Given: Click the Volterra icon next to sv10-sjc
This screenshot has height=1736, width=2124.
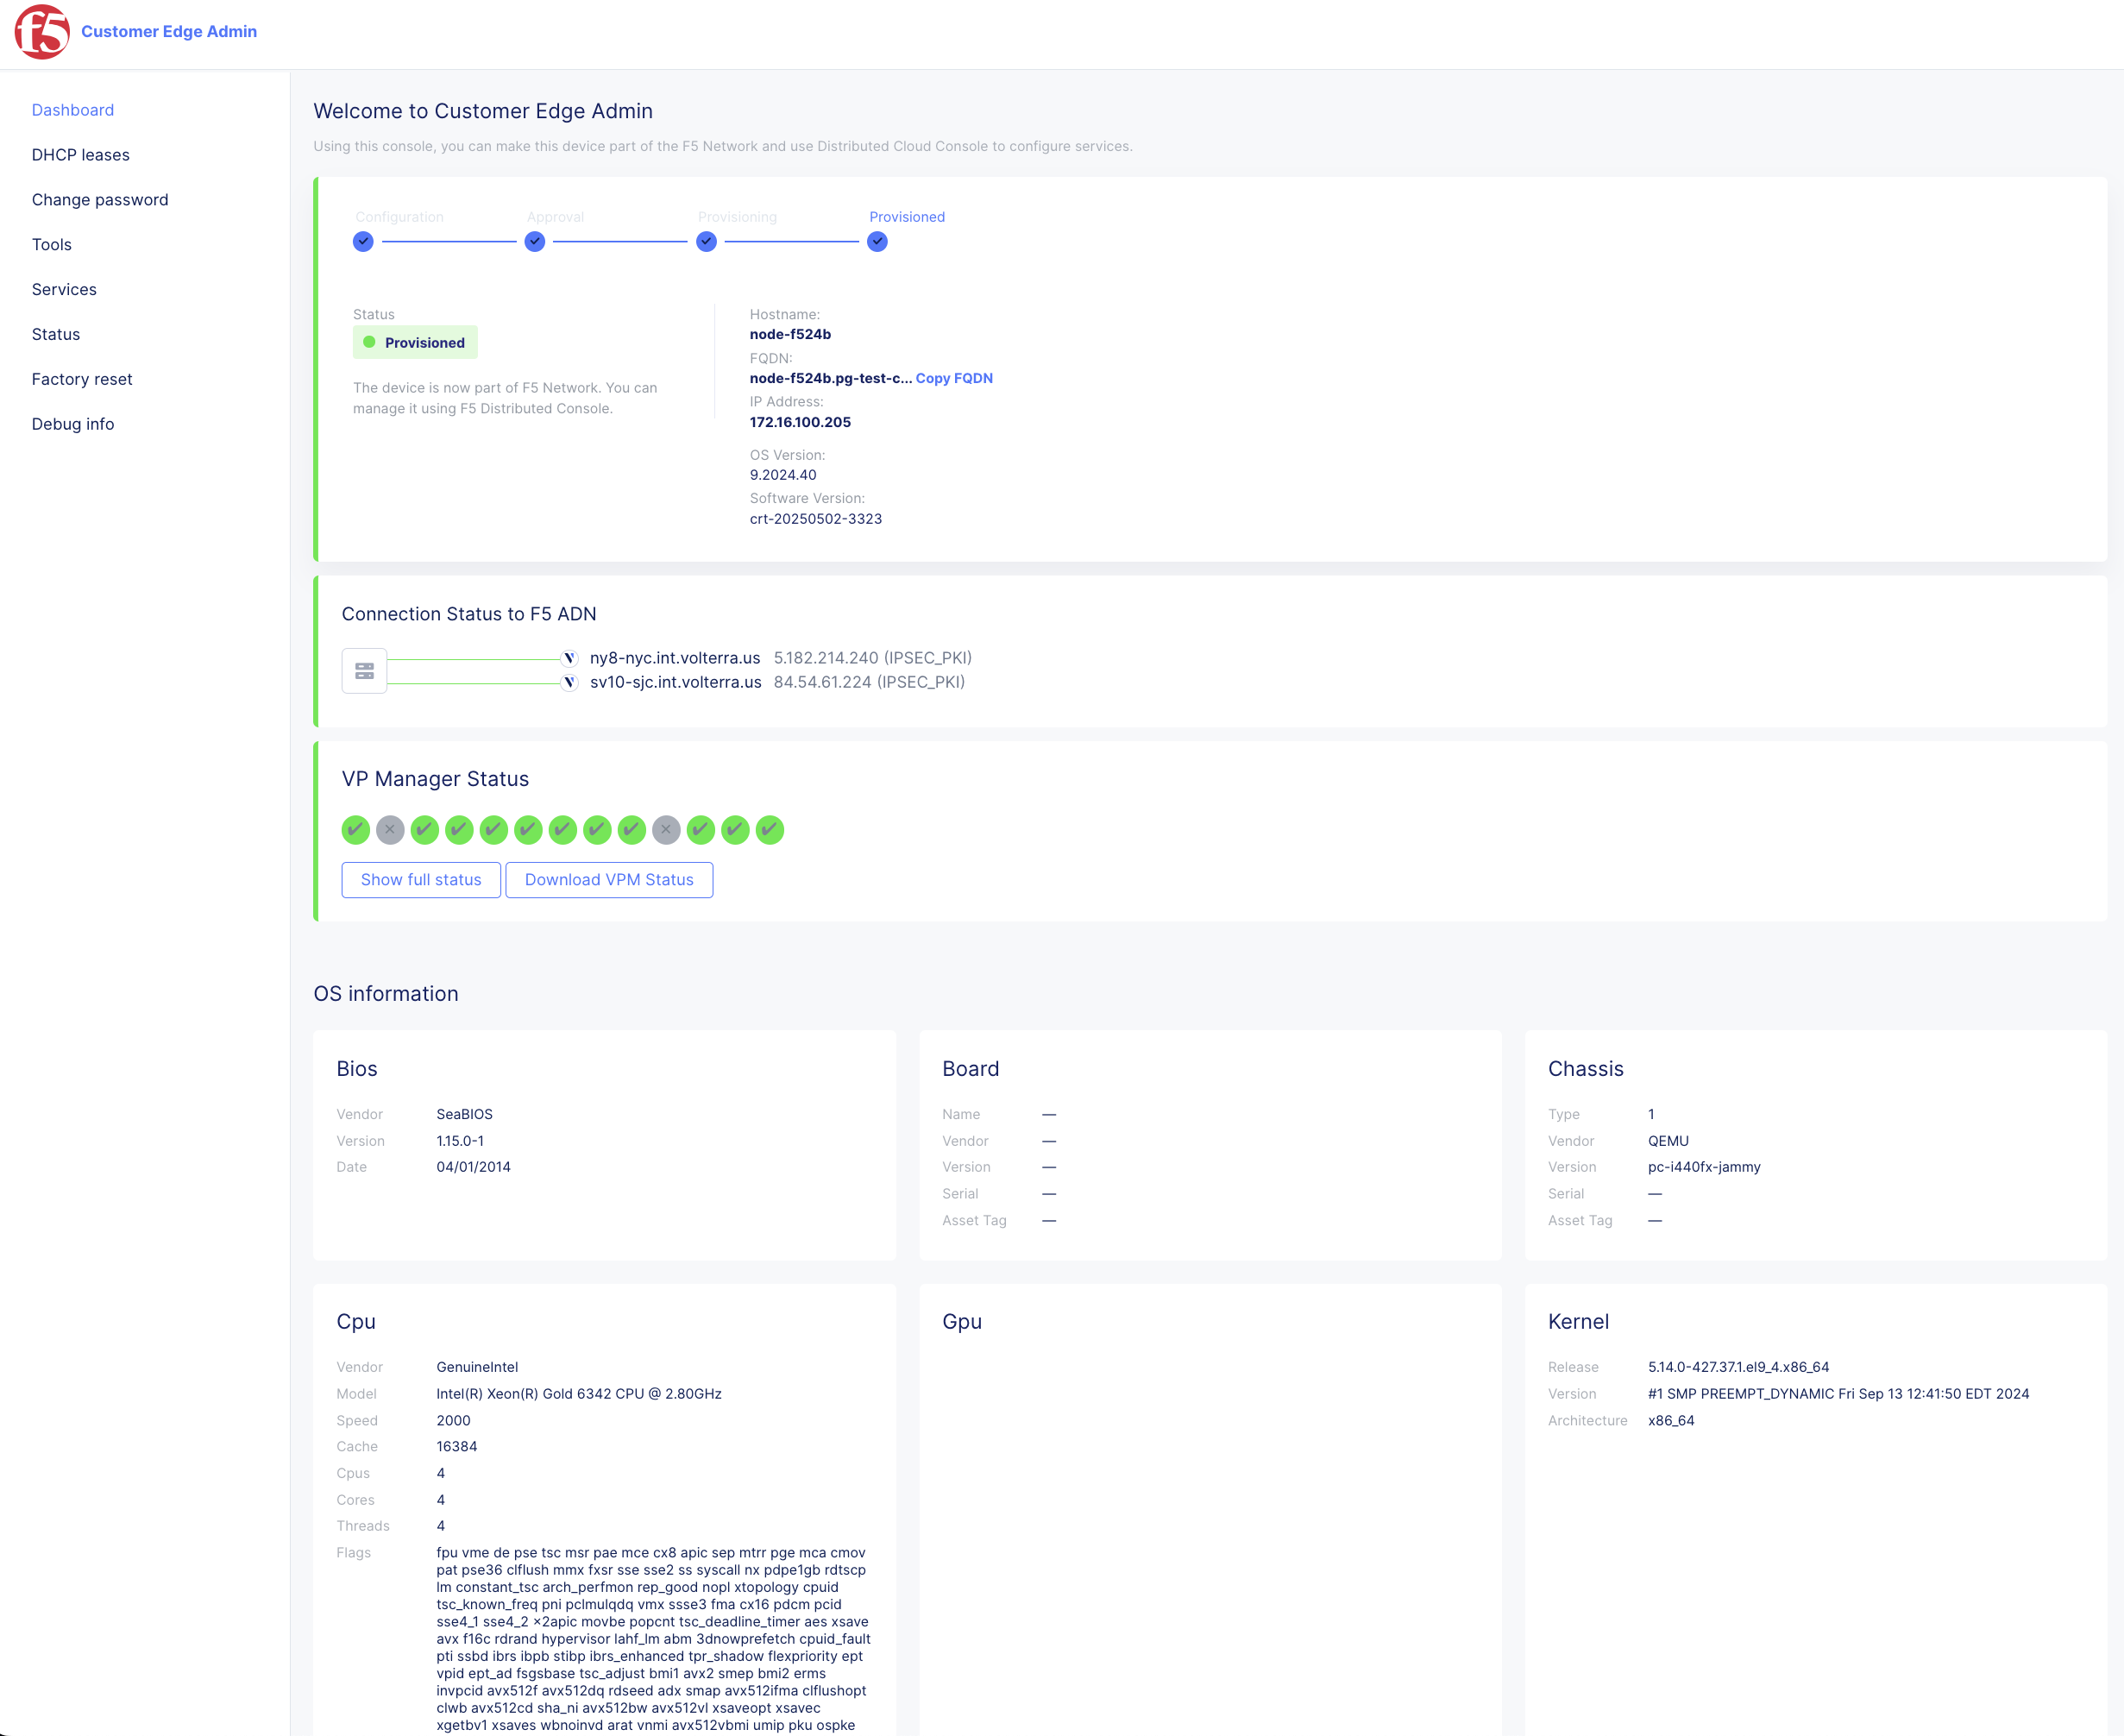Looking at the screenshot, I should [x=570, y=683].
